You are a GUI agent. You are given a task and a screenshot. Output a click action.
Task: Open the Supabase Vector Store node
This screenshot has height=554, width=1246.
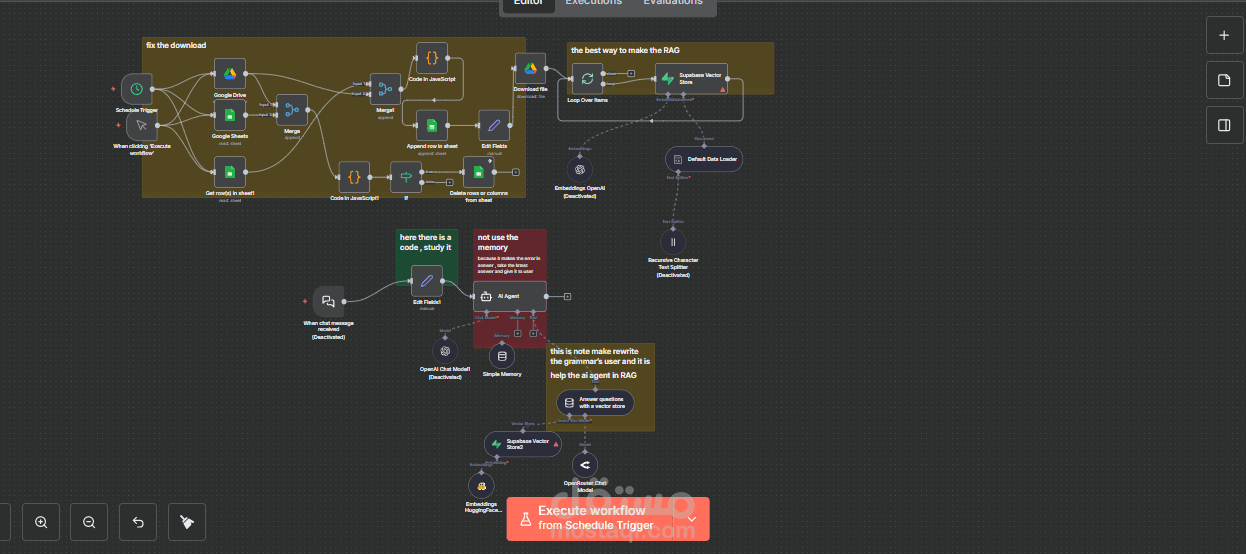tap(692, 78)
